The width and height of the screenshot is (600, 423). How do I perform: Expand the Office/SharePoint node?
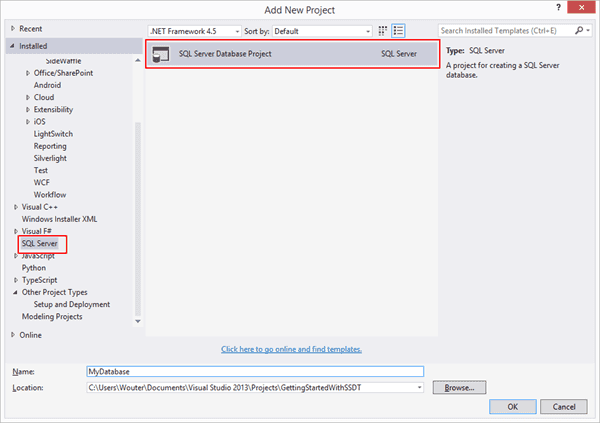pyautogui.click(x=28, y=73)
